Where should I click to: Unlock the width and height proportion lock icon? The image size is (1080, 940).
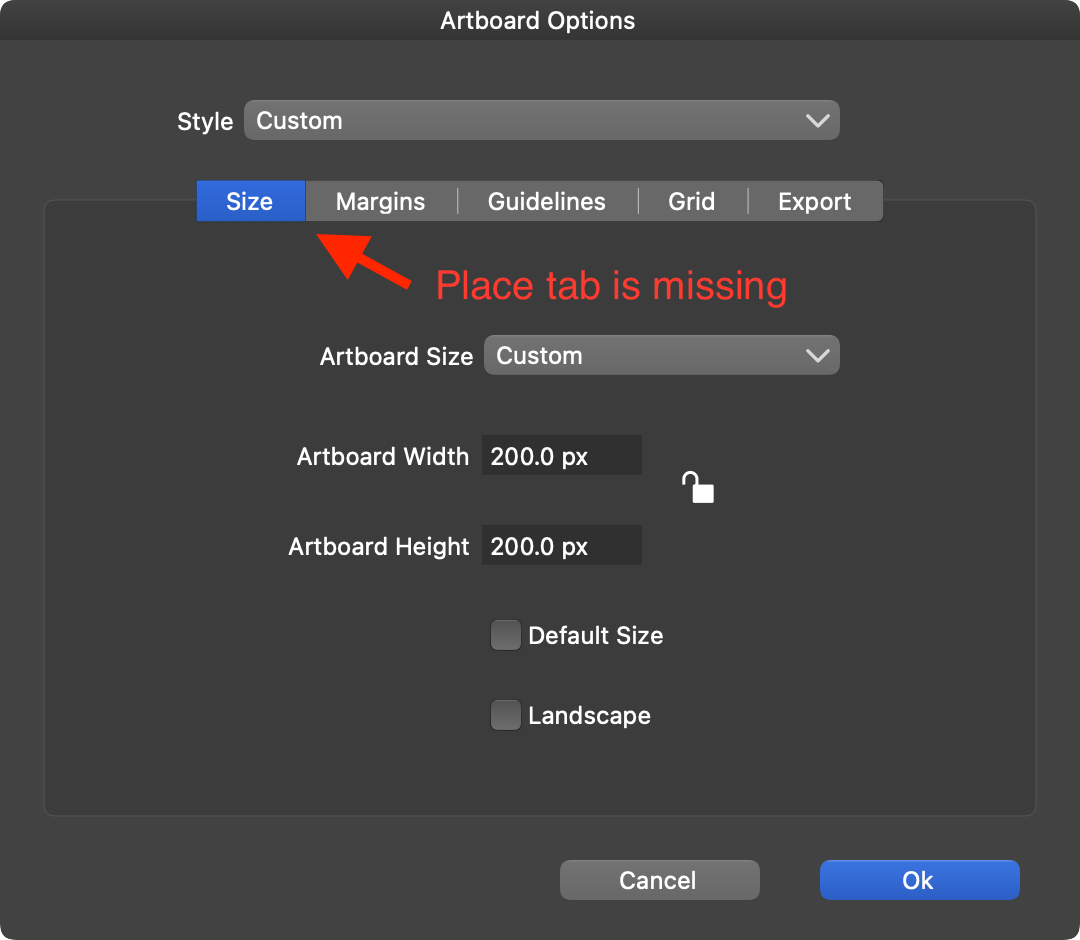pyautogui.click(x=697, y=488)
